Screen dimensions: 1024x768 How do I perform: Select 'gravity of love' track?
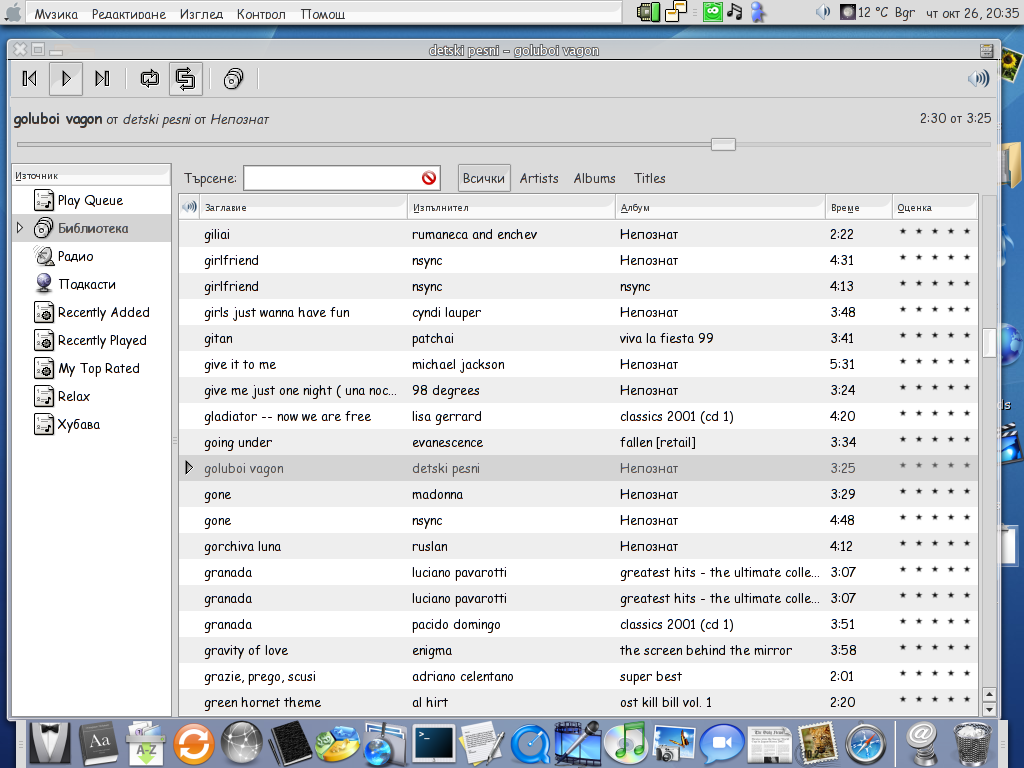pyautogui.click(x=578, y=650)
